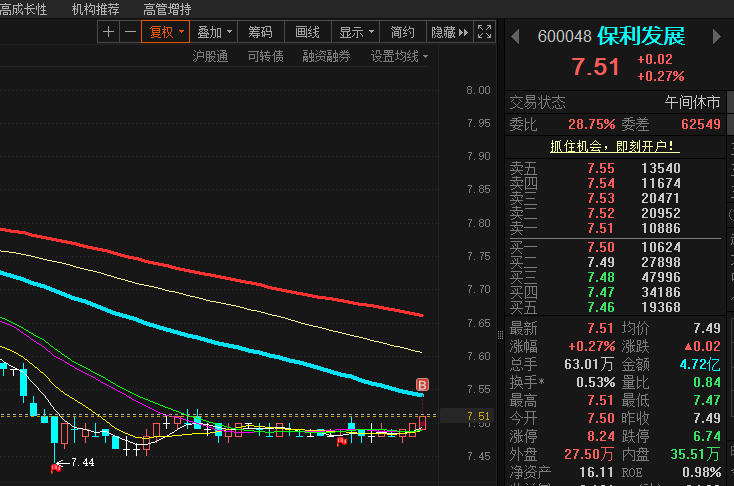Screen dimensions: 734x486
Task: Click stock code 600048
Action: (x=565, y=36)
